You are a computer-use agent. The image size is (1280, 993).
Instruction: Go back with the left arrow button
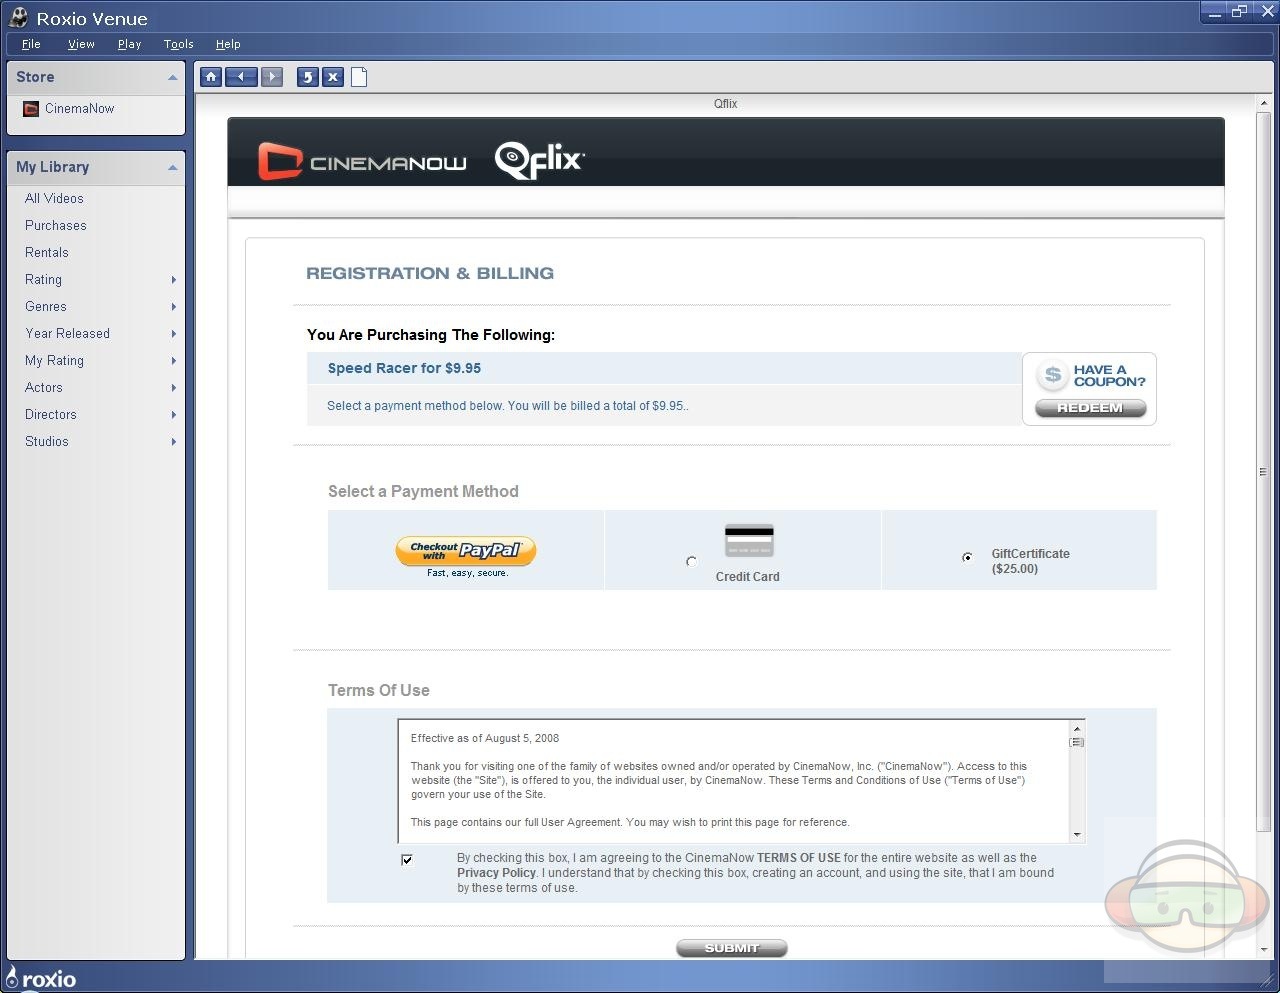click(x=241, y=77)
